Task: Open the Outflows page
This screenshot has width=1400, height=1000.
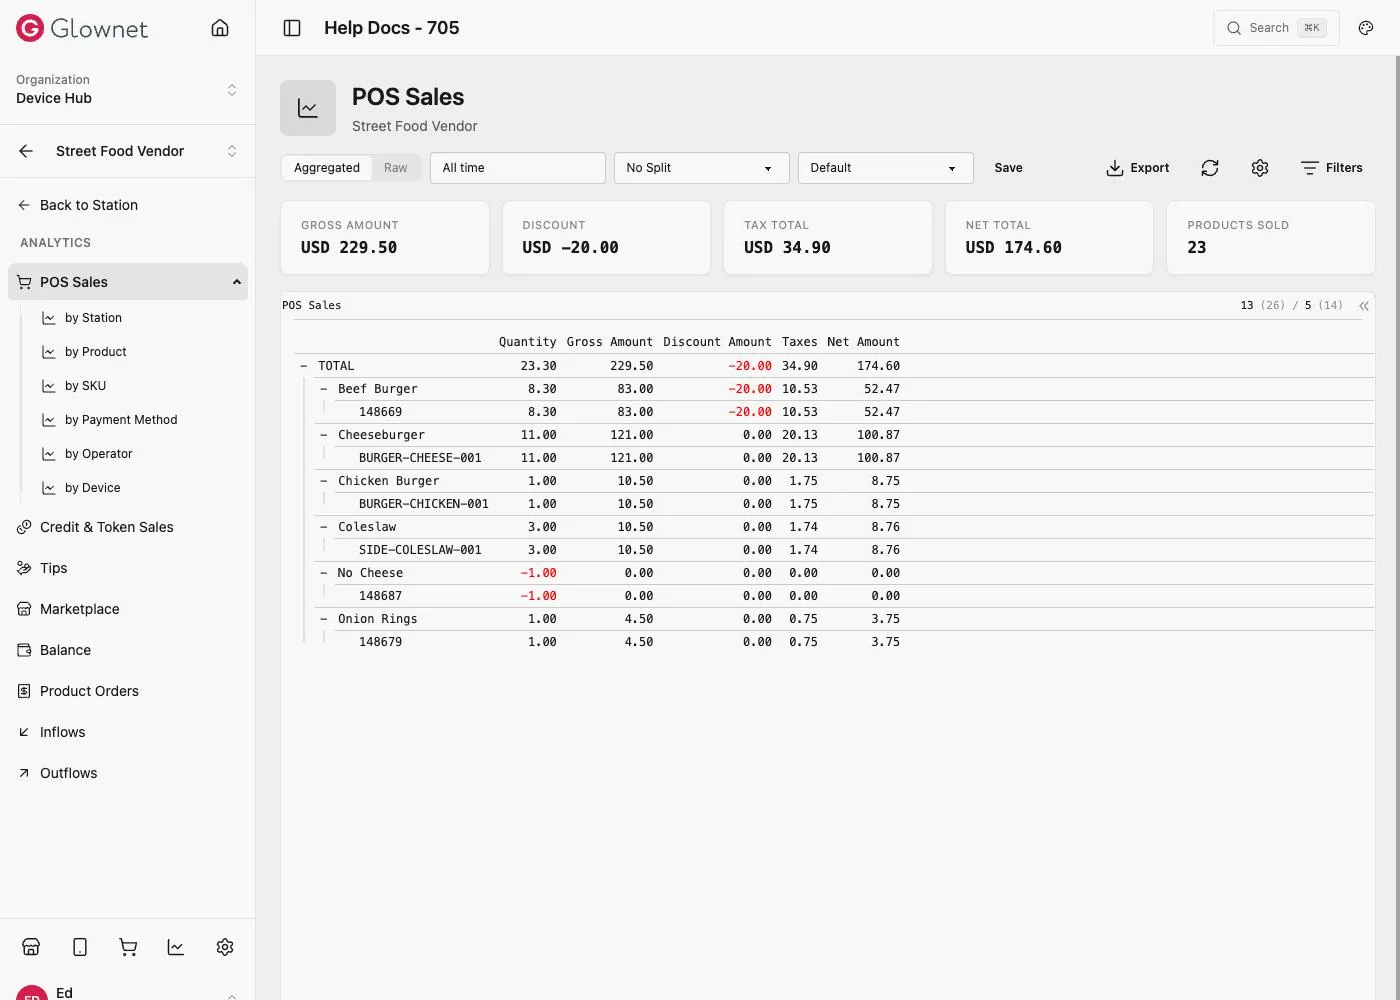Action: click(68, 773)
